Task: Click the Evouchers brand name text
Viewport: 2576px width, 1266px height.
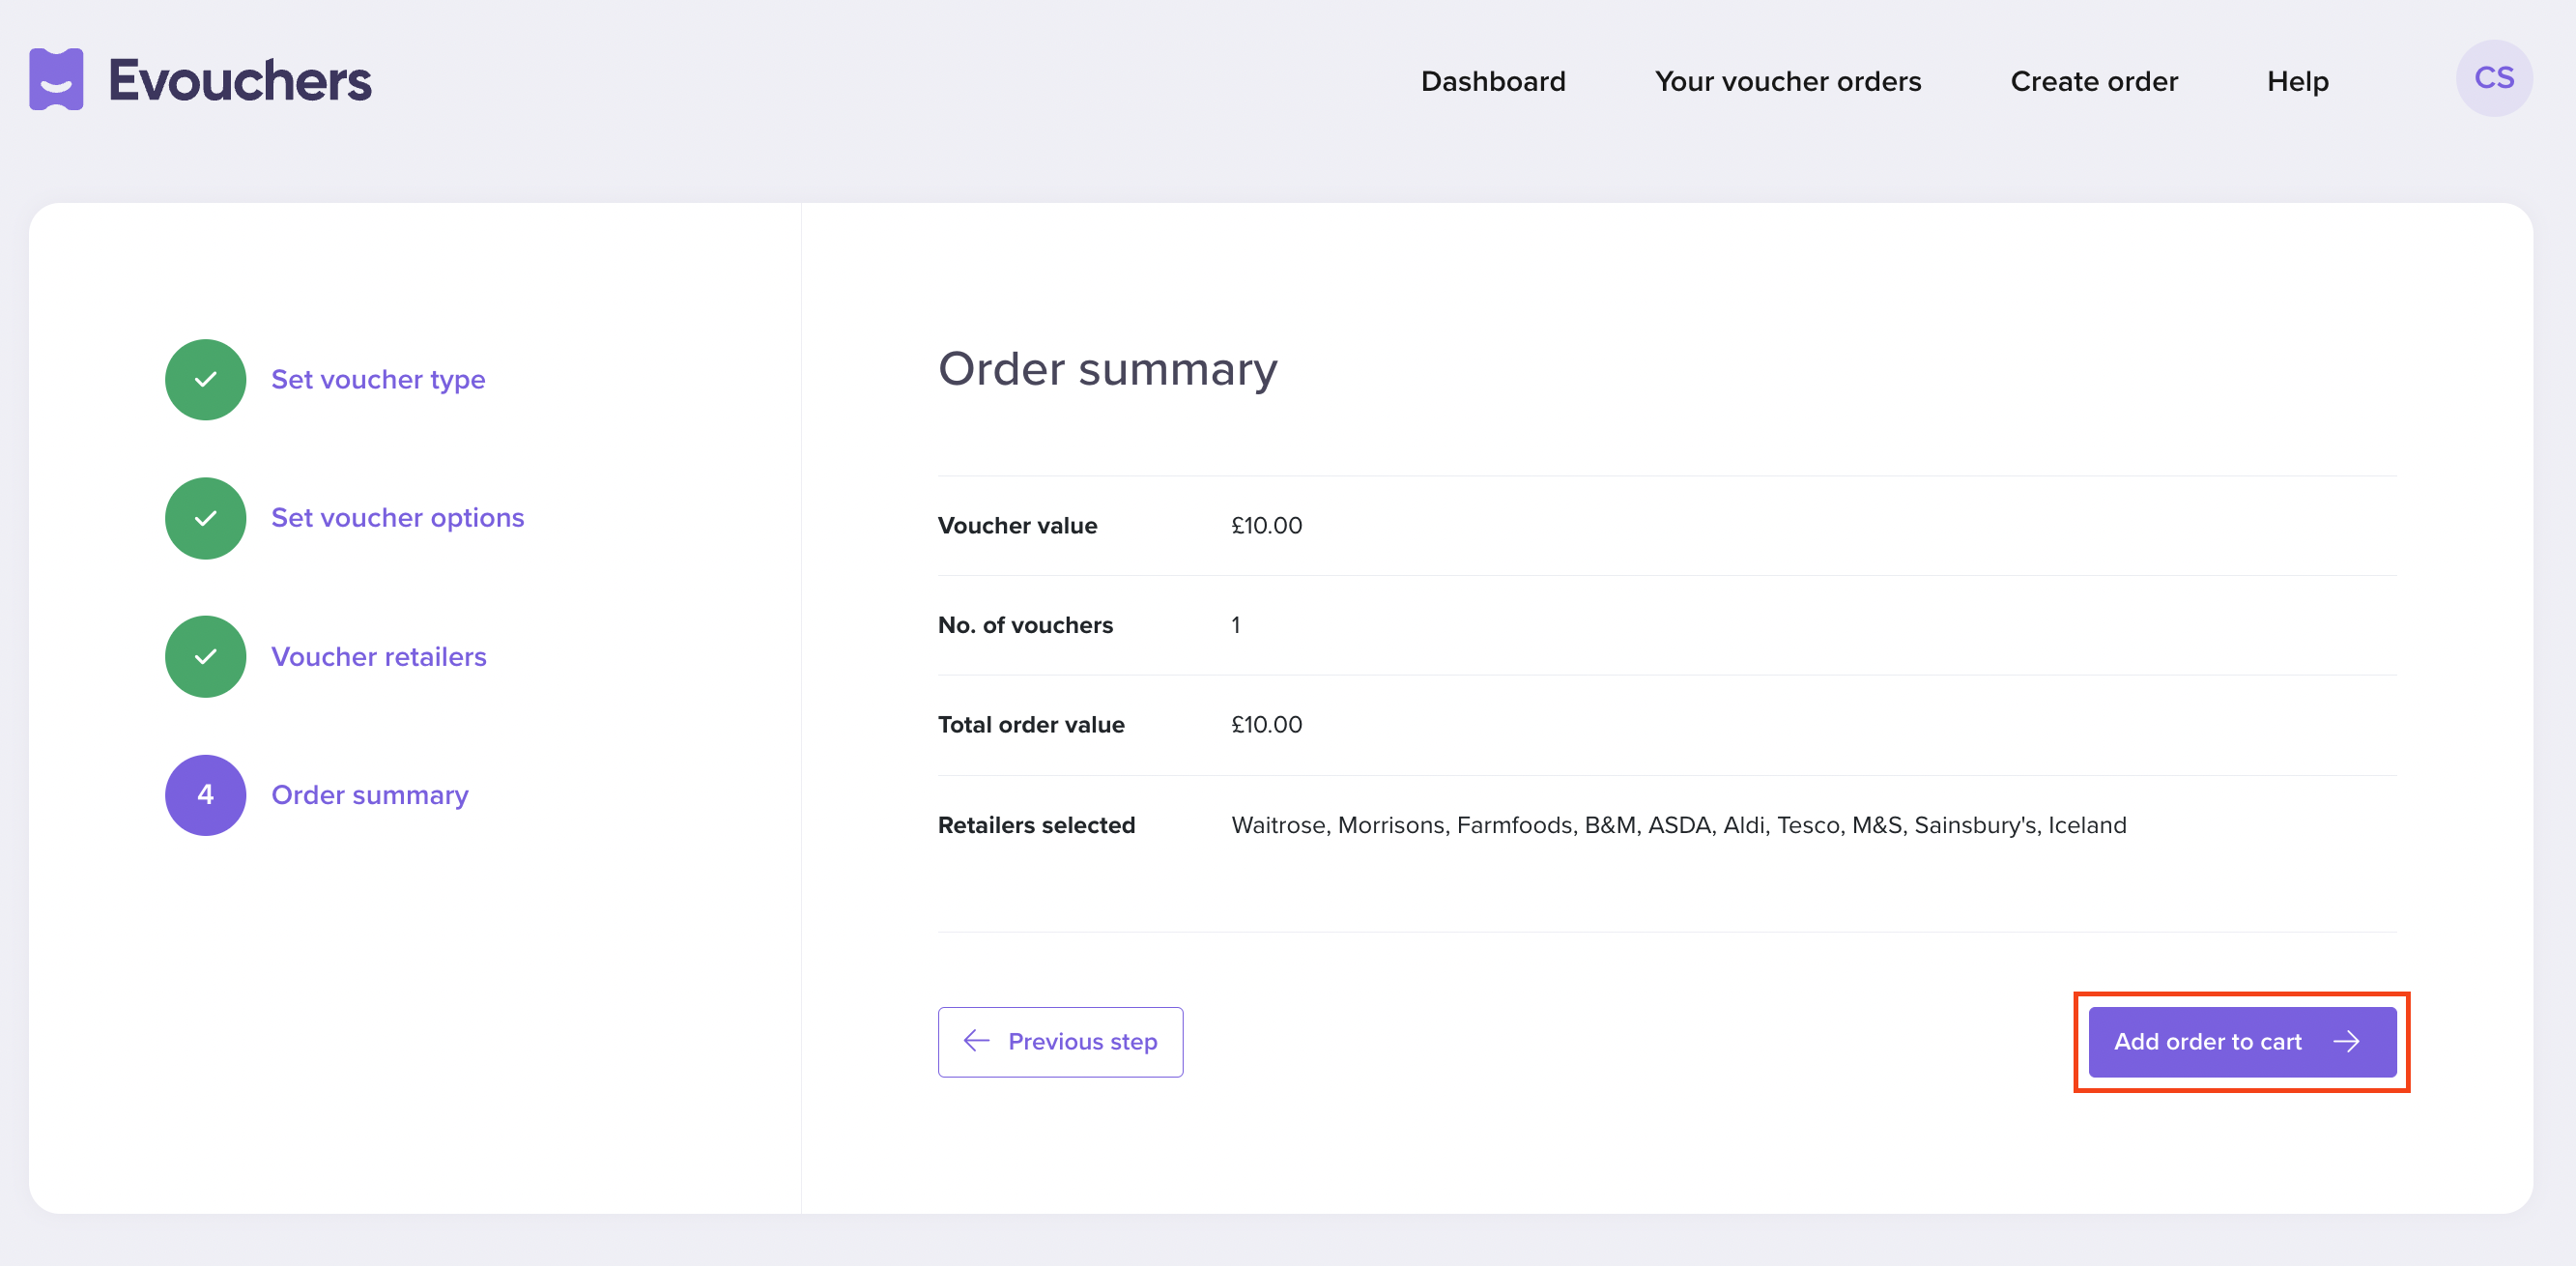Action: coord(240,80)
